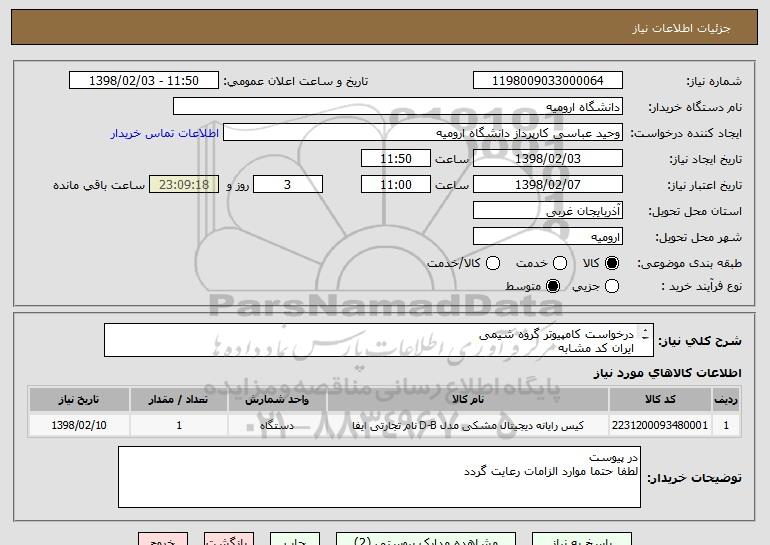Click the تاریخ ایجاد نیاز field 1398/02/03
Viewport: 770px width, 545px height.
point(548,159)
